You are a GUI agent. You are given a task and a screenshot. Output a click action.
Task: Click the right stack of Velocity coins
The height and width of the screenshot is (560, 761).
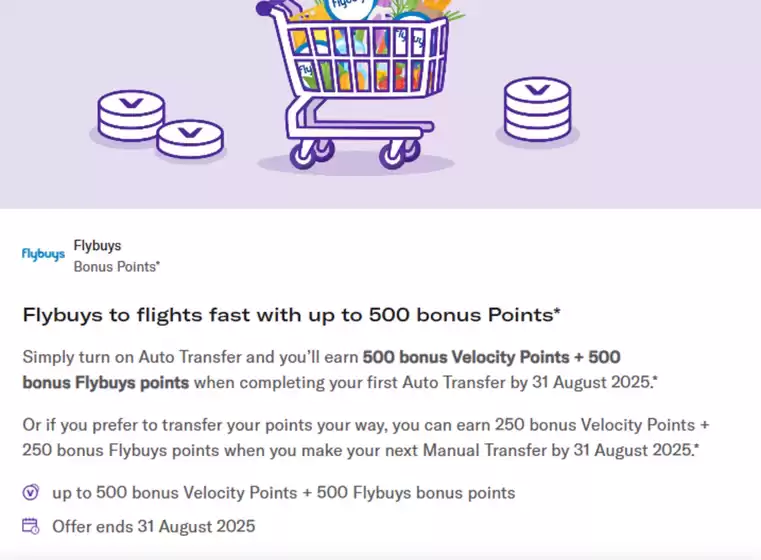point(537,110)
